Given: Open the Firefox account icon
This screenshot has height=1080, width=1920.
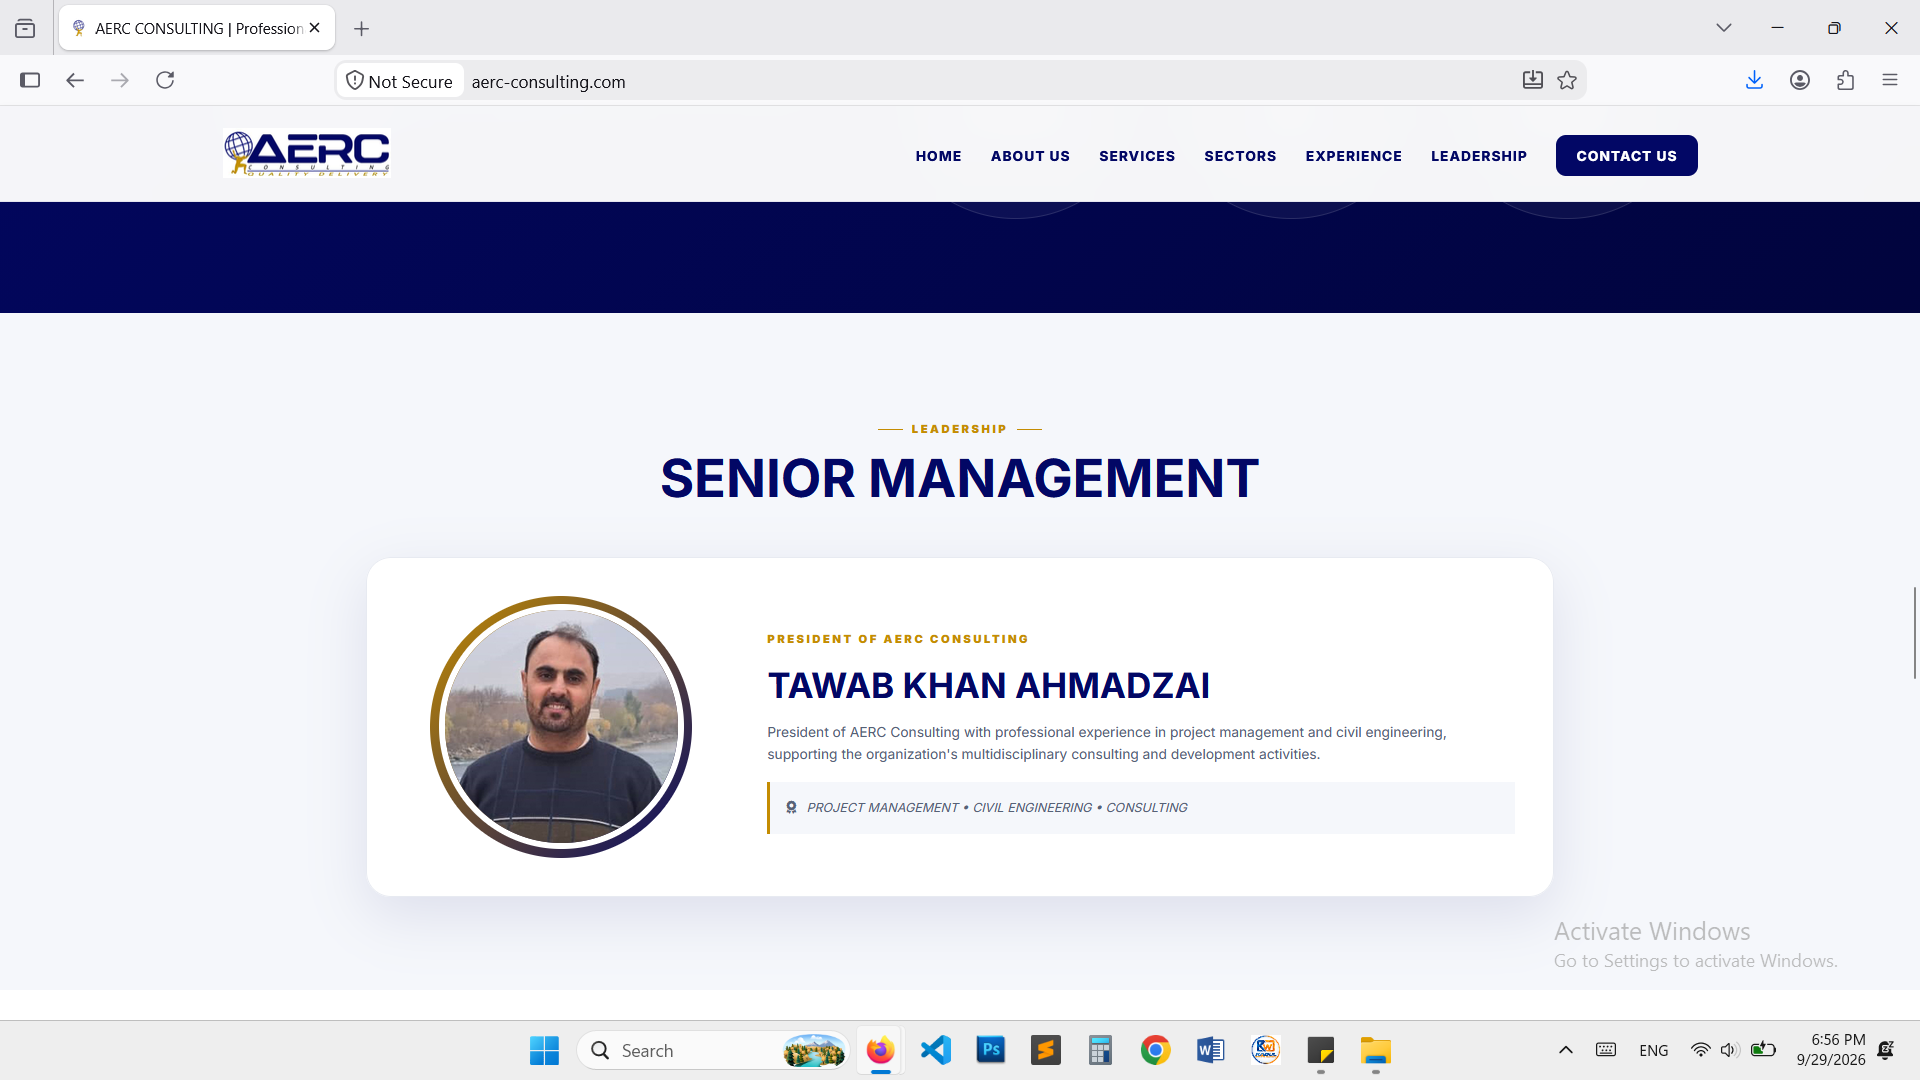Looking at the screenshot, I should click(x=1800, y=80).
